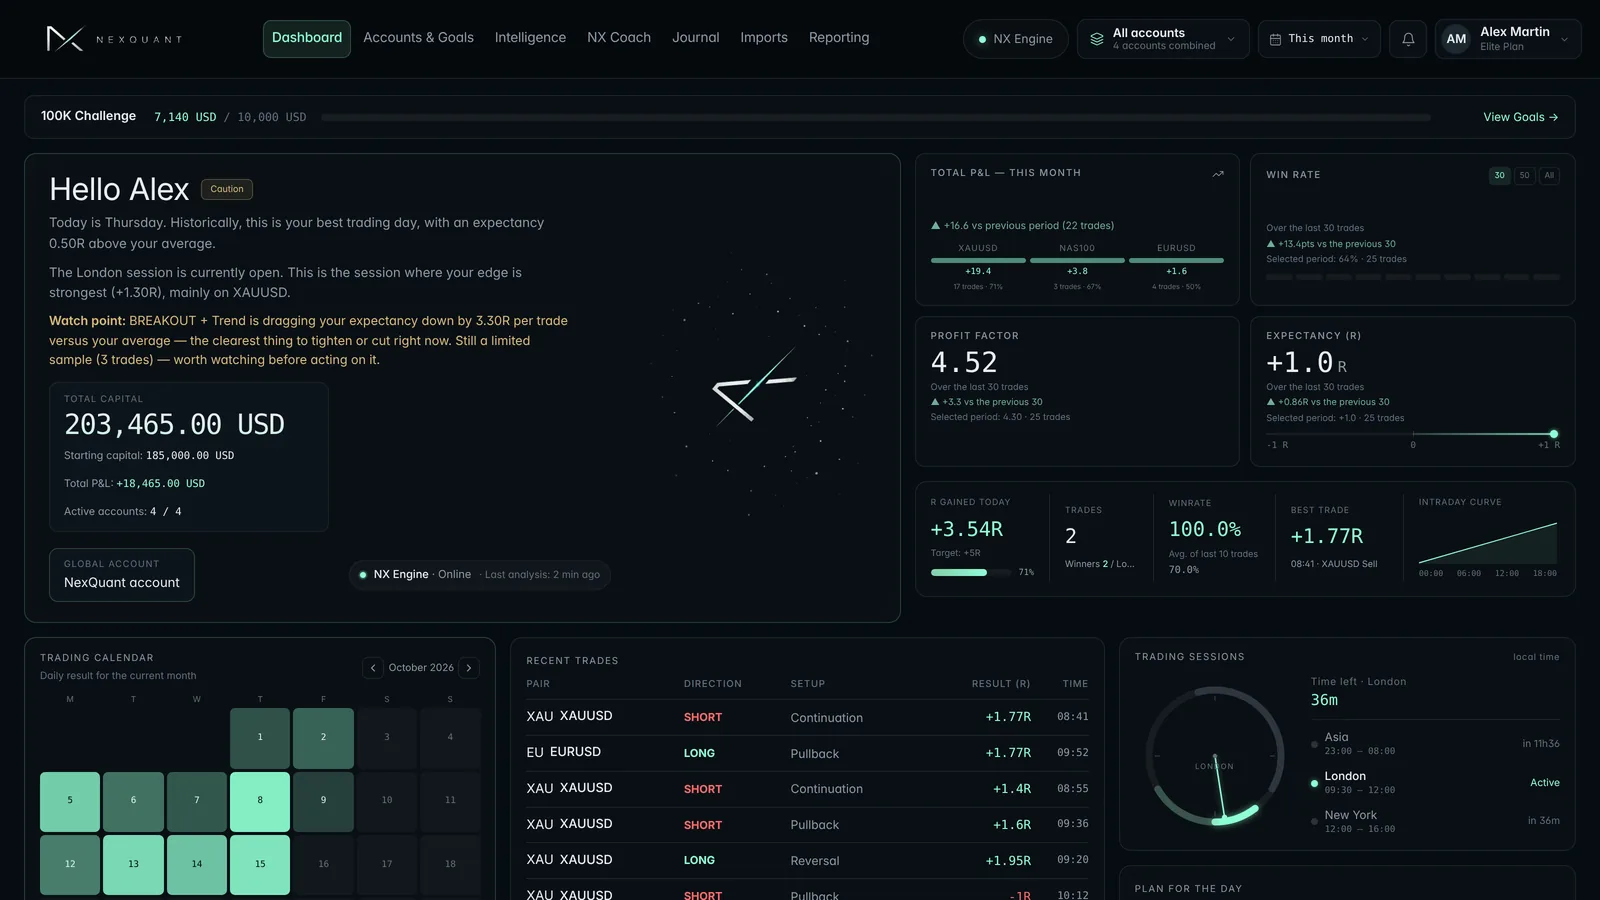Select the Asia session row
The image size is (1600, 900).
tap(1435, 743)
